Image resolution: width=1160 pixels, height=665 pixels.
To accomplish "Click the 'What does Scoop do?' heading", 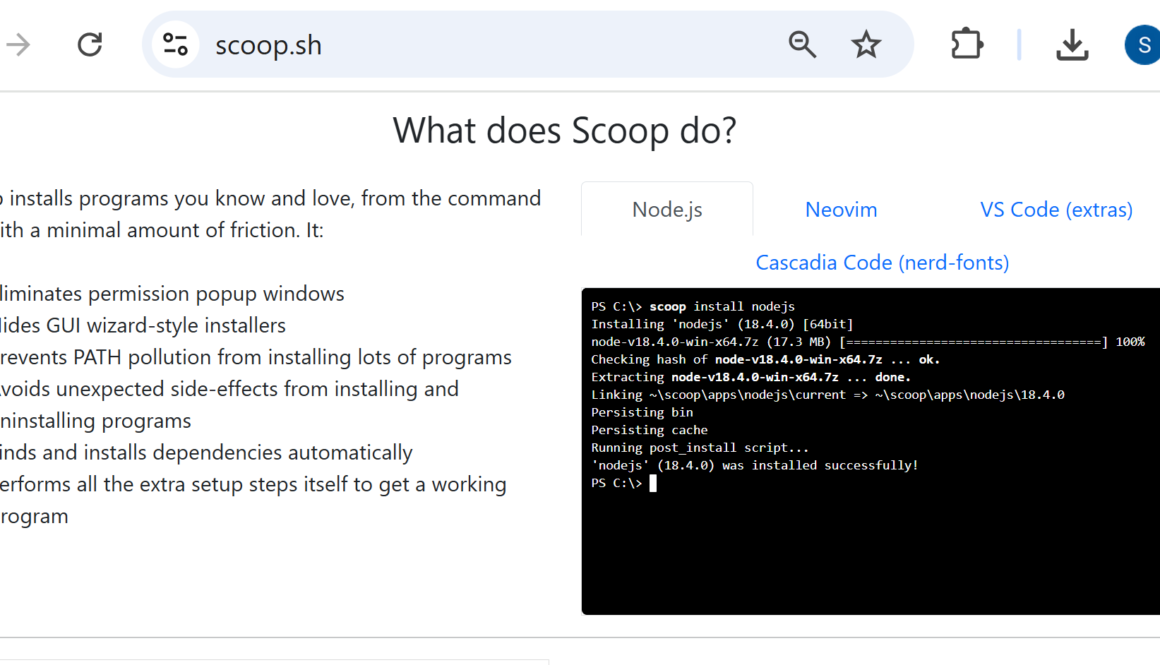I will 564,131.
